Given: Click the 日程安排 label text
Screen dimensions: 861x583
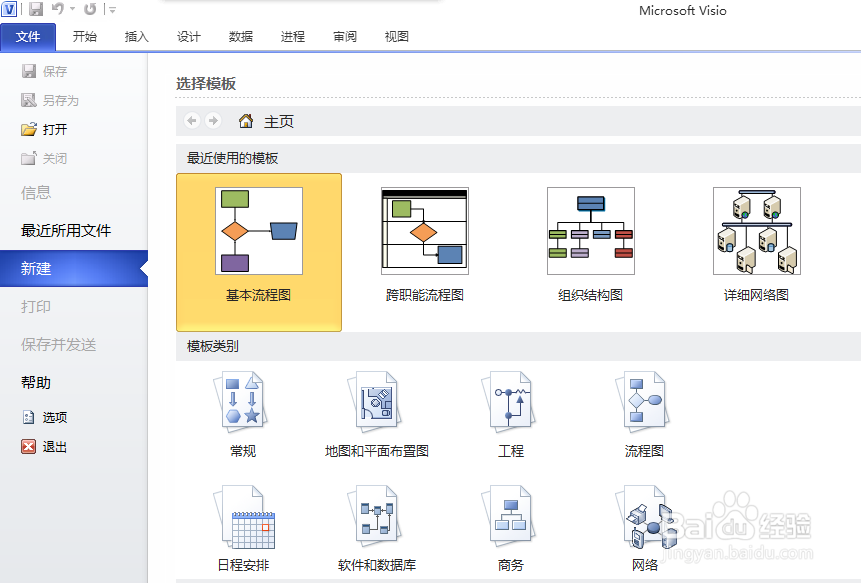Looking at the screenshot, I should tap(243, 565).
